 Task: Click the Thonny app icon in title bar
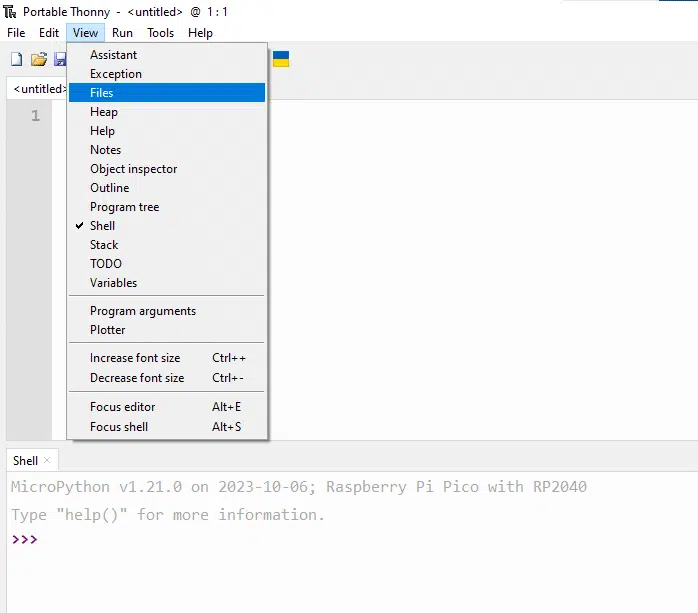pyautogui.click(x=10, y=12)
